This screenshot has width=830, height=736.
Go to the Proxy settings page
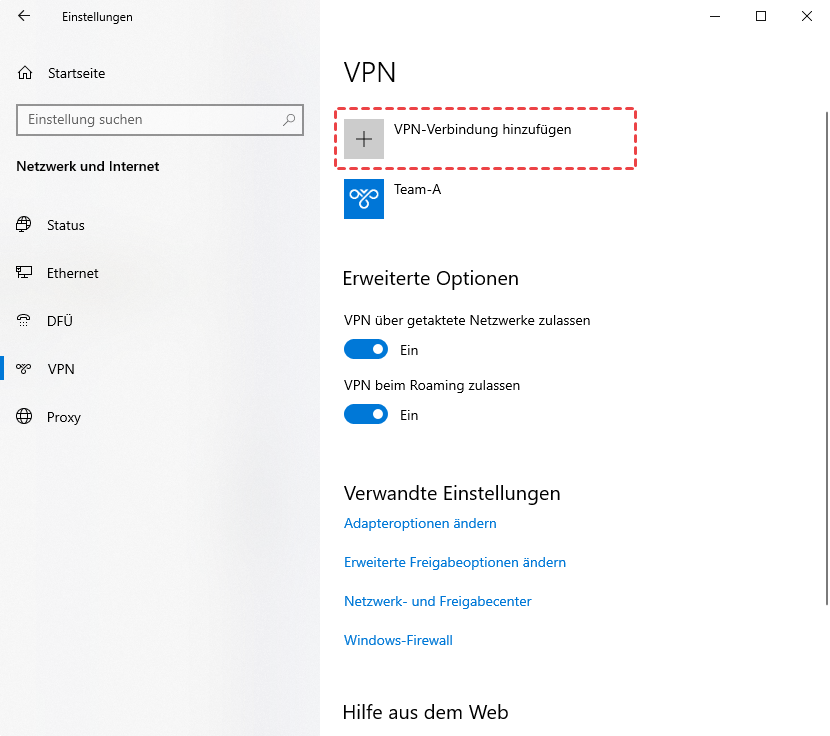(64, 417)
